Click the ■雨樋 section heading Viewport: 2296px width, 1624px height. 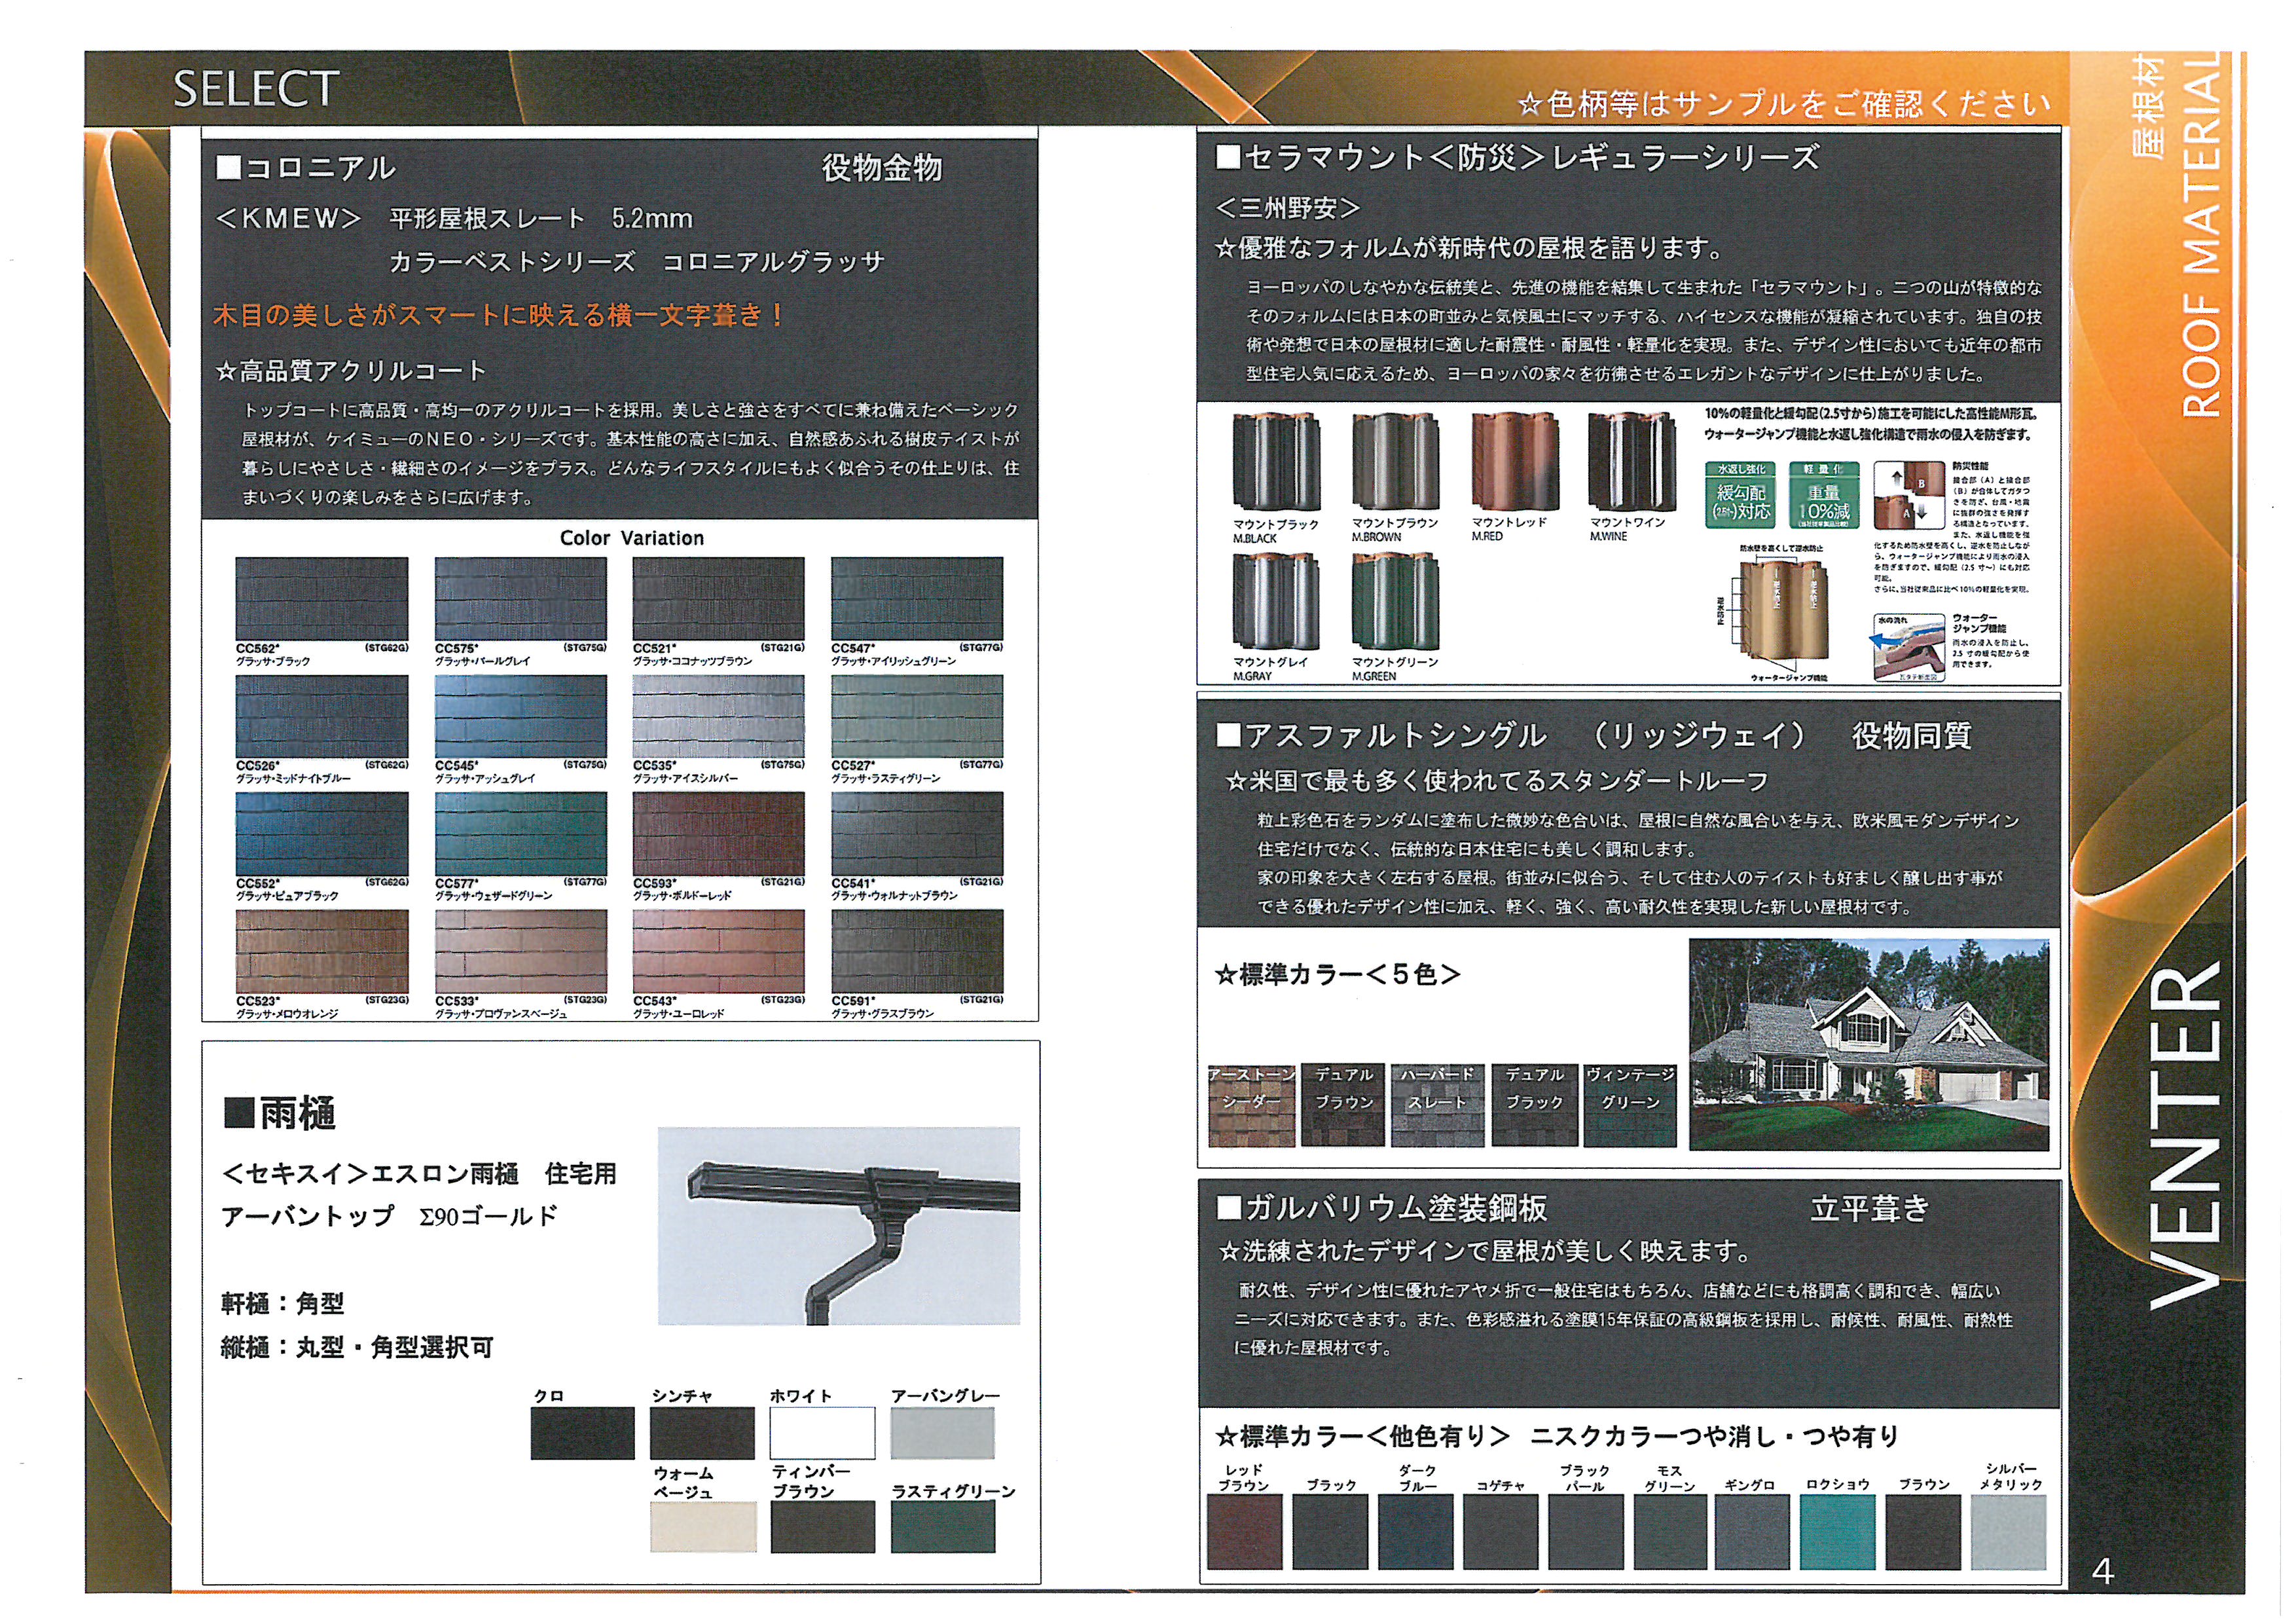click(x=280, y=1113)
